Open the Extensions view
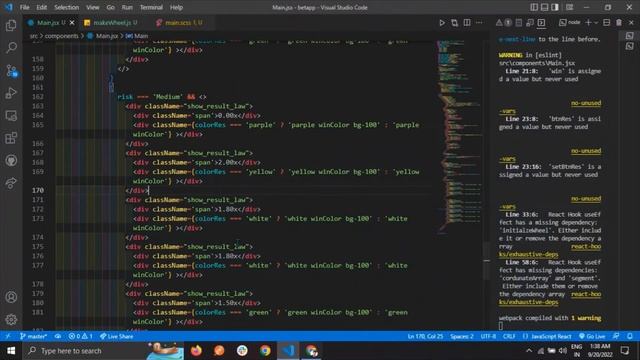 pos(11,138)
